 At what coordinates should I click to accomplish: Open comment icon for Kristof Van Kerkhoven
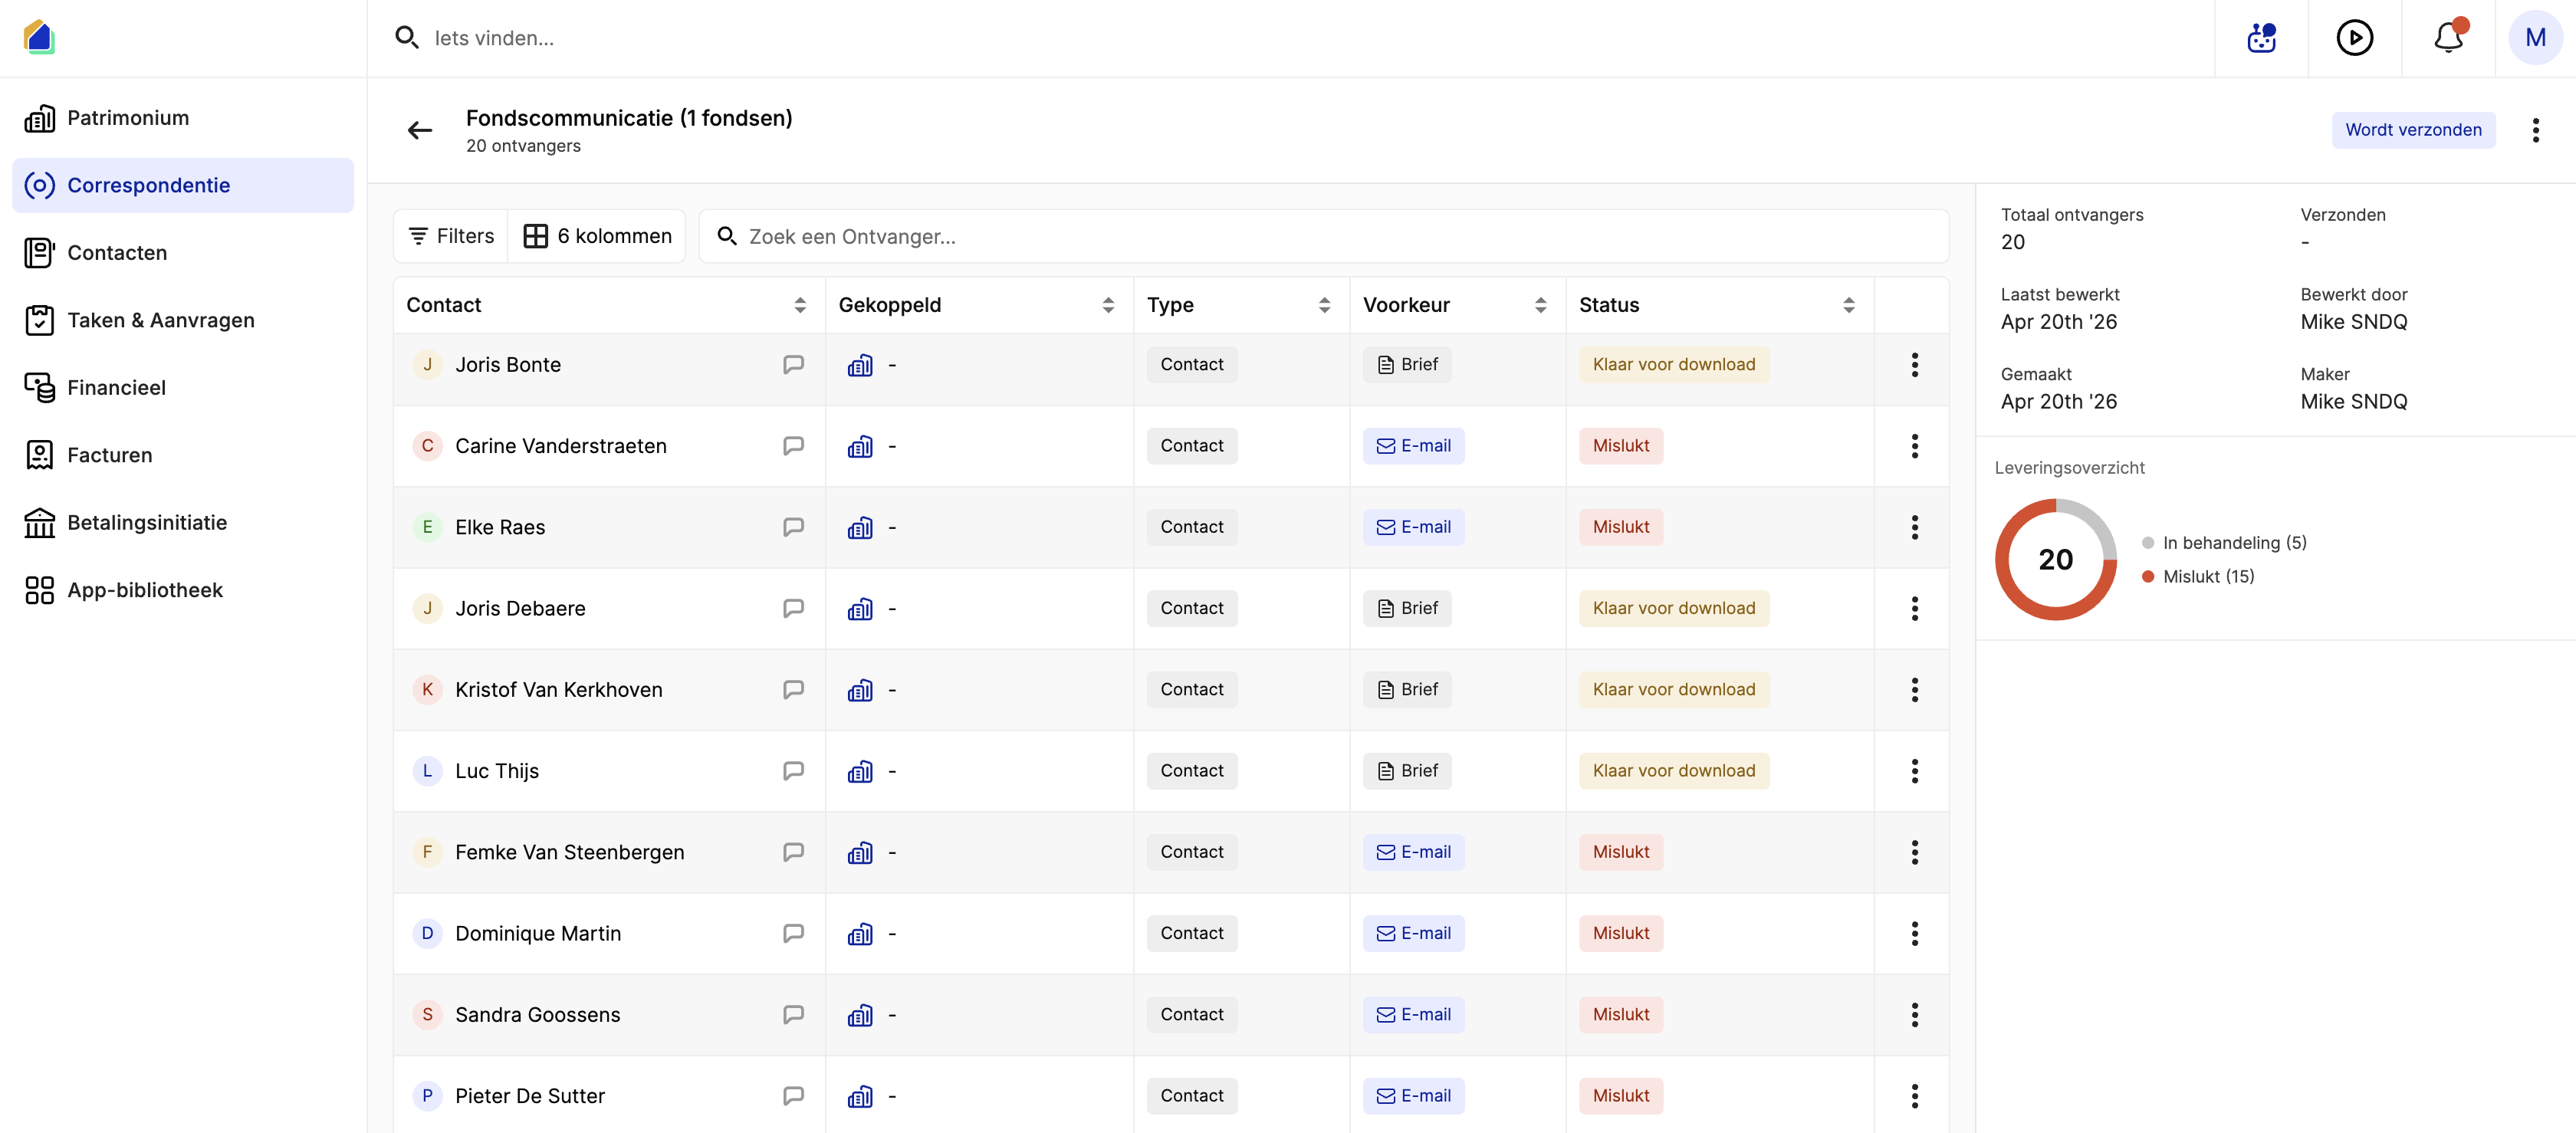[x=793, y=689]
